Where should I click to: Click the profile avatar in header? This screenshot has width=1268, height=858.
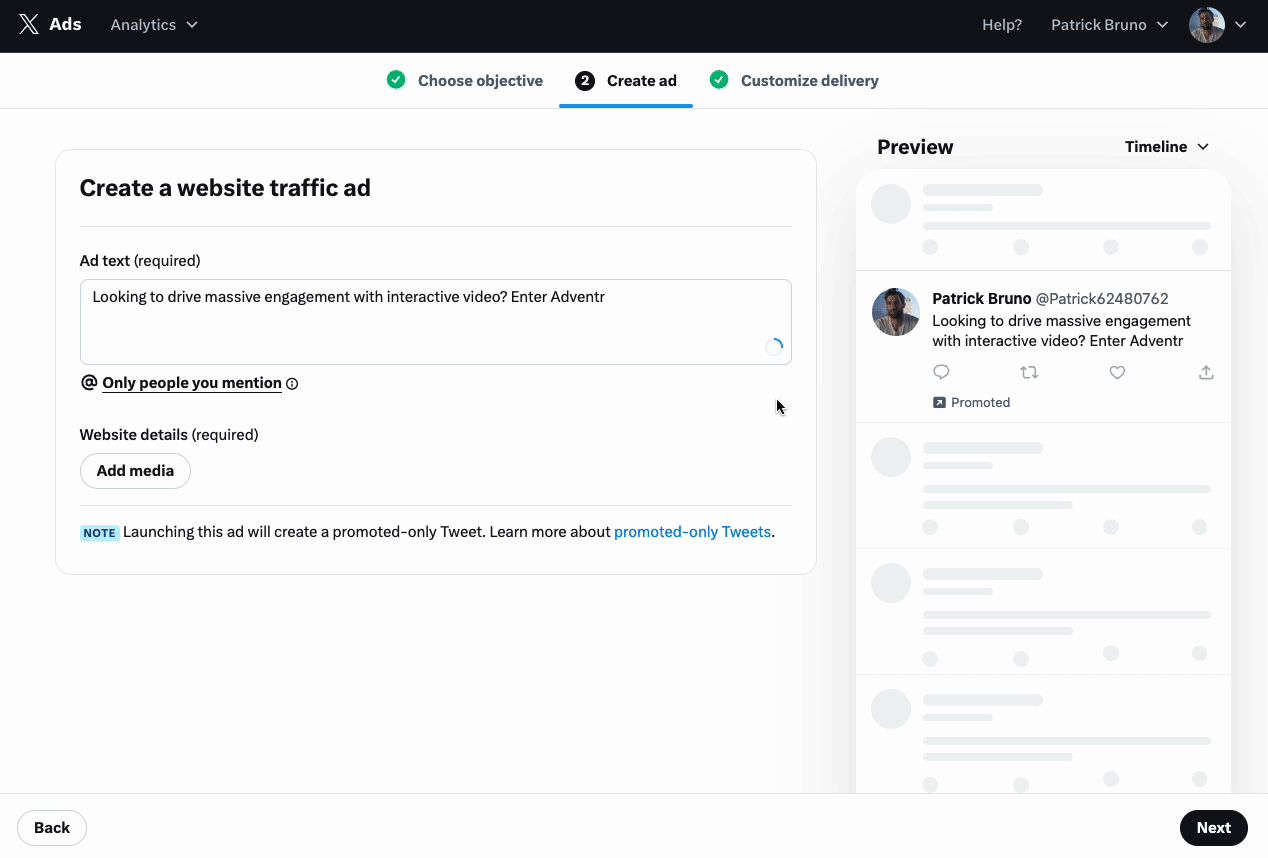(x=1207, y=25)
